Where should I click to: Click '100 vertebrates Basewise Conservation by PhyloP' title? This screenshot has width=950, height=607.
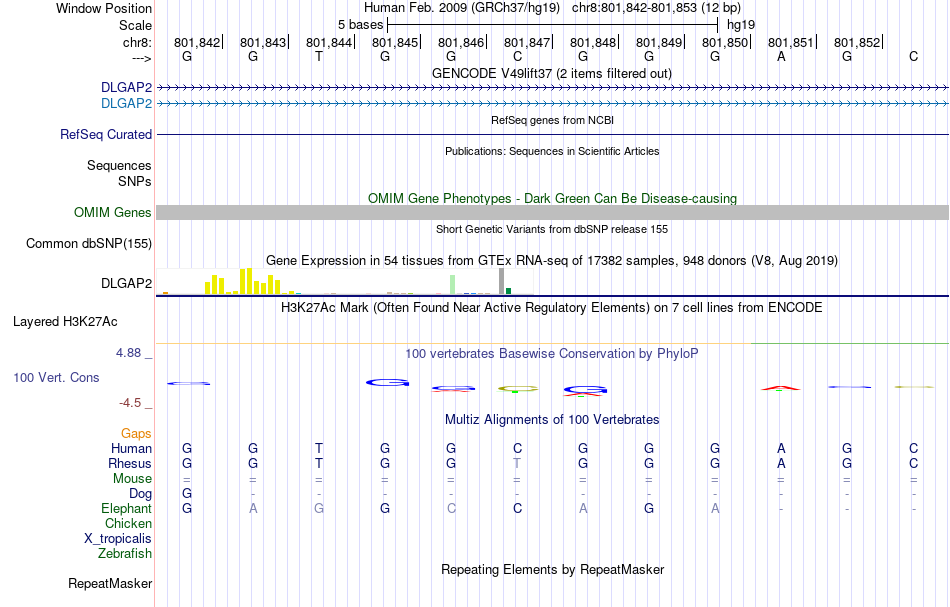552,354
